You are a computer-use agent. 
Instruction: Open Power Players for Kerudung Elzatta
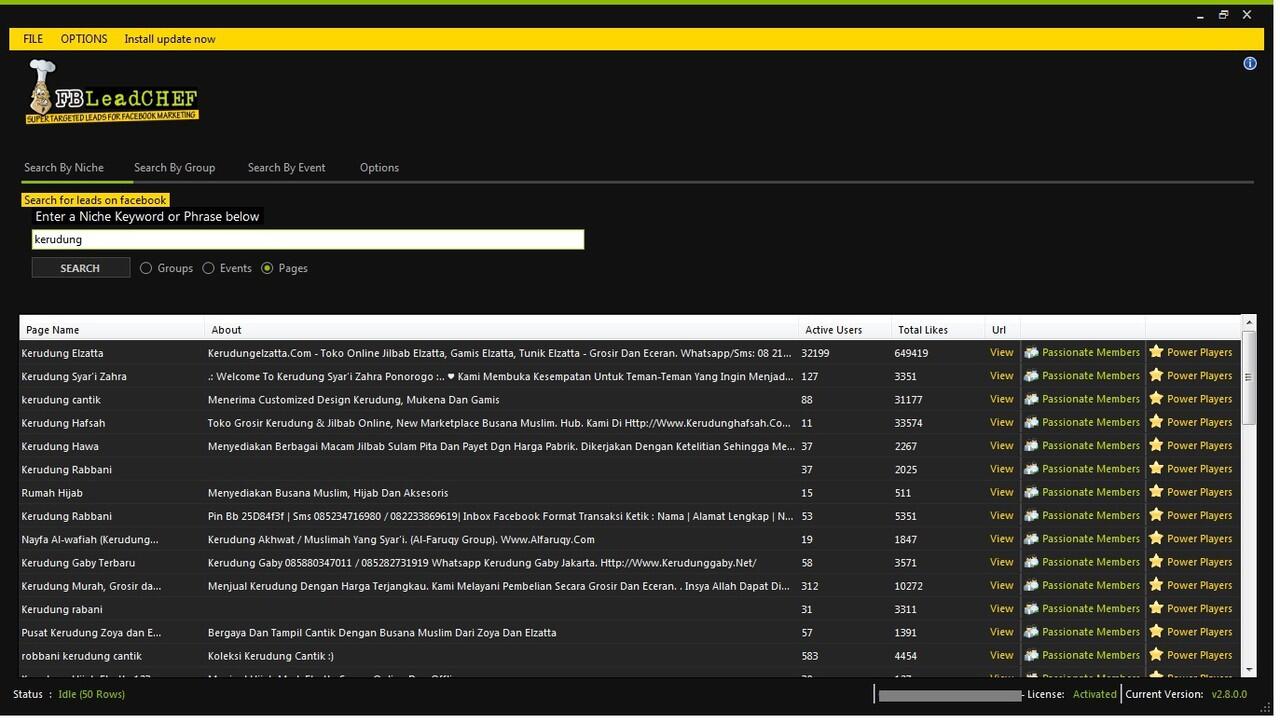(x=1190, y=352)
